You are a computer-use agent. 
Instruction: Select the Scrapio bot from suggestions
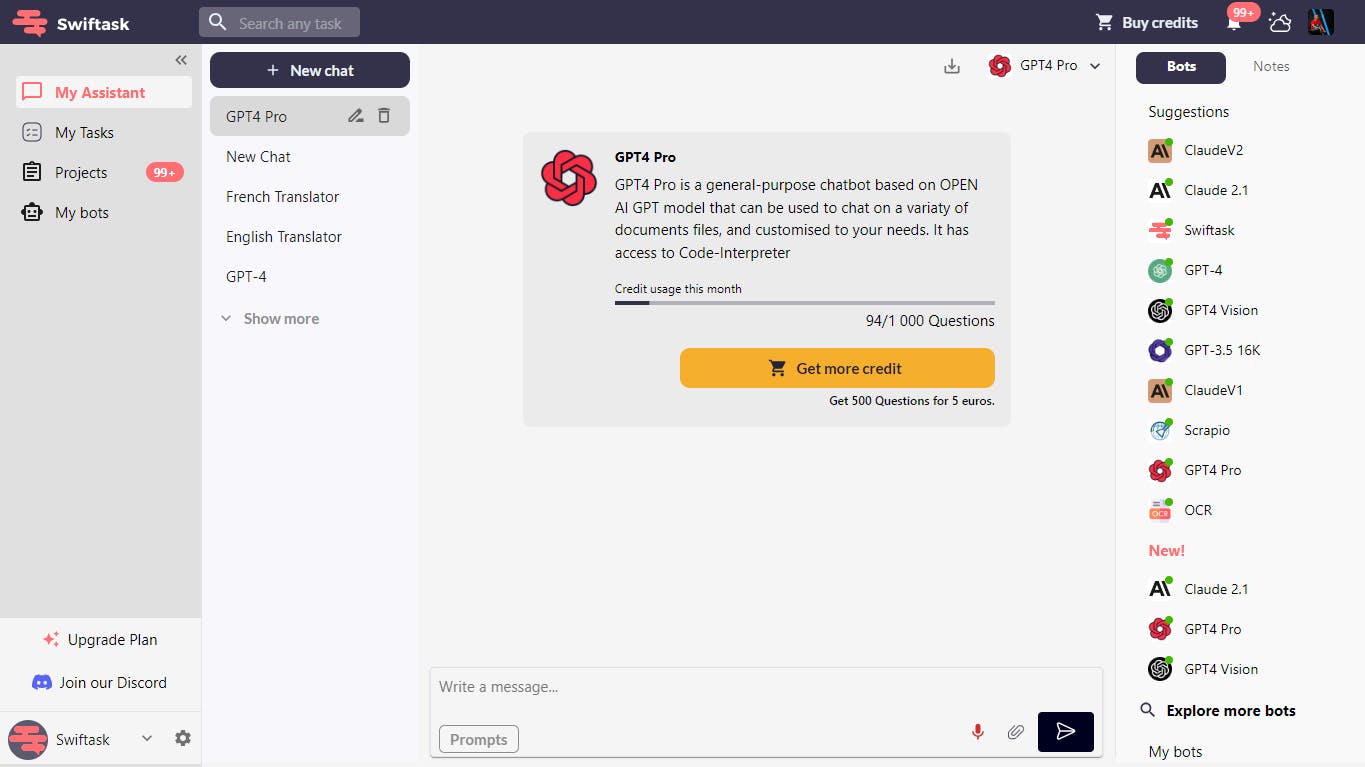point(1206,430)
